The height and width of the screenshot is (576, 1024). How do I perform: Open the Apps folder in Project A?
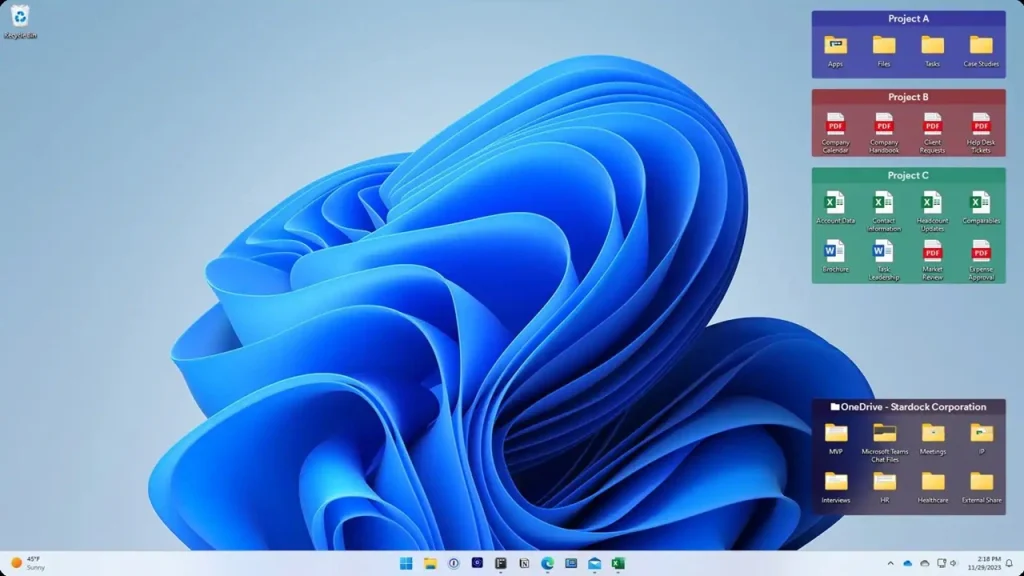click(835, 47)
